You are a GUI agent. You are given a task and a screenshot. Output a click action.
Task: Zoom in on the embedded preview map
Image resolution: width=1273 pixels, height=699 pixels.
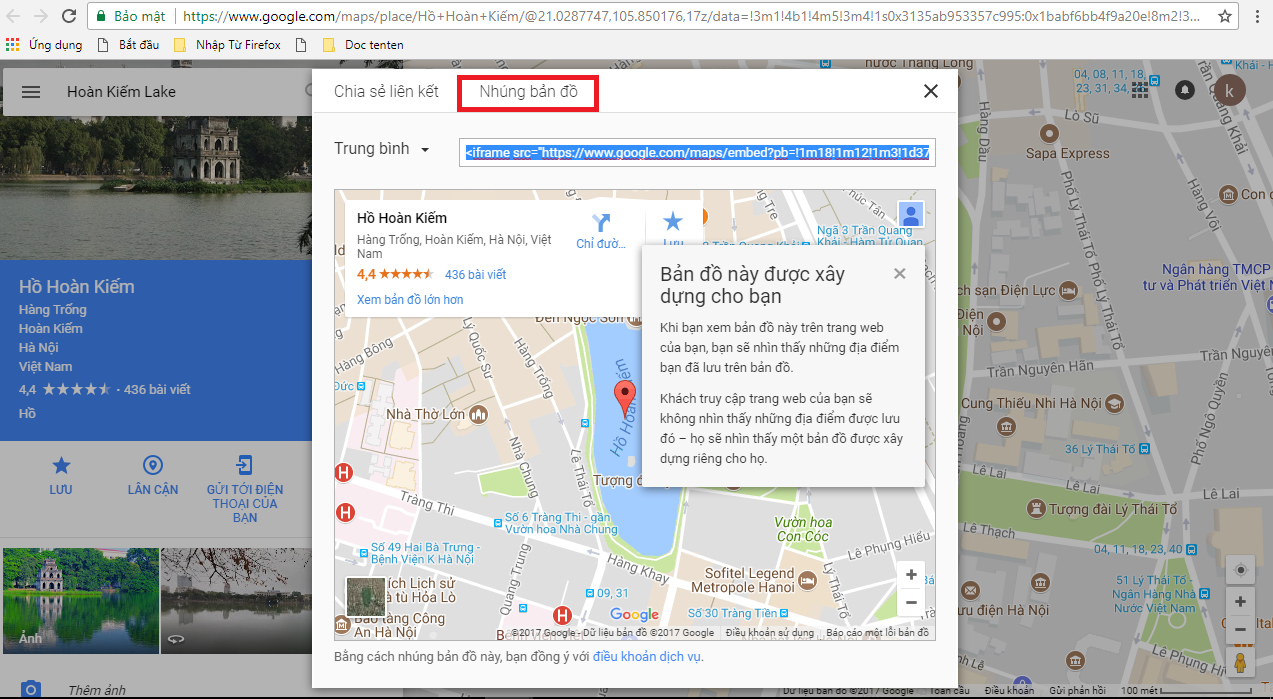click(x=911, y=575)
